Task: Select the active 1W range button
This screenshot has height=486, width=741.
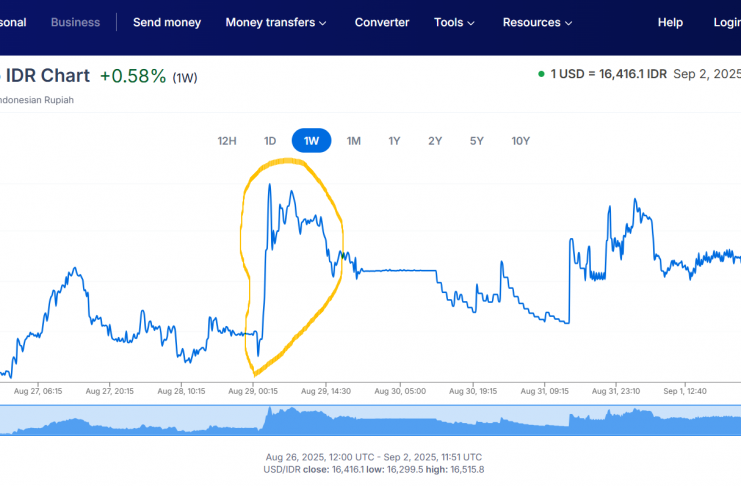Action: (311, 141)
